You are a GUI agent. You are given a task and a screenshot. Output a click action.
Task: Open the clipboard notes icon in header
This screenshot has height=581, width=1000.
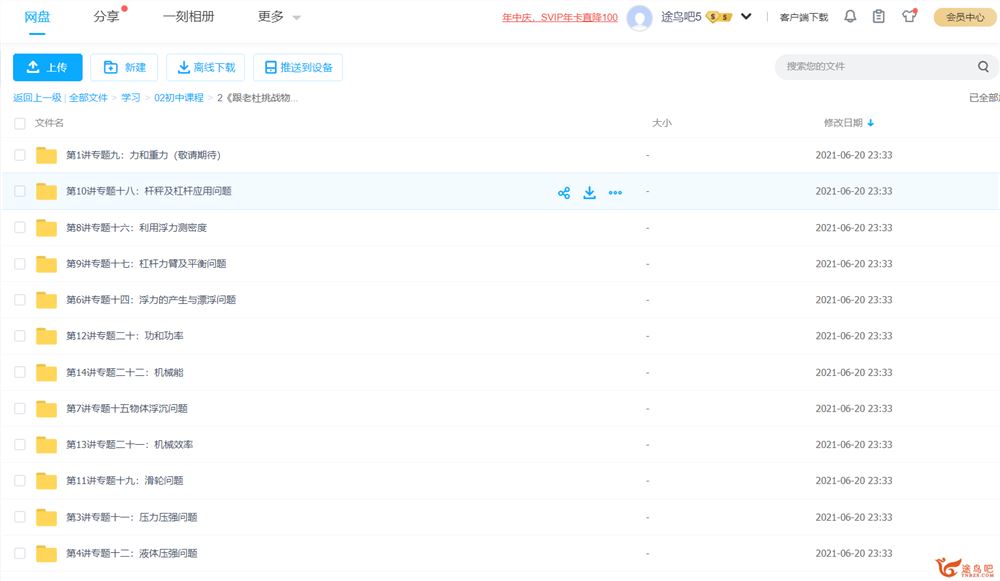tap(879, 17)
